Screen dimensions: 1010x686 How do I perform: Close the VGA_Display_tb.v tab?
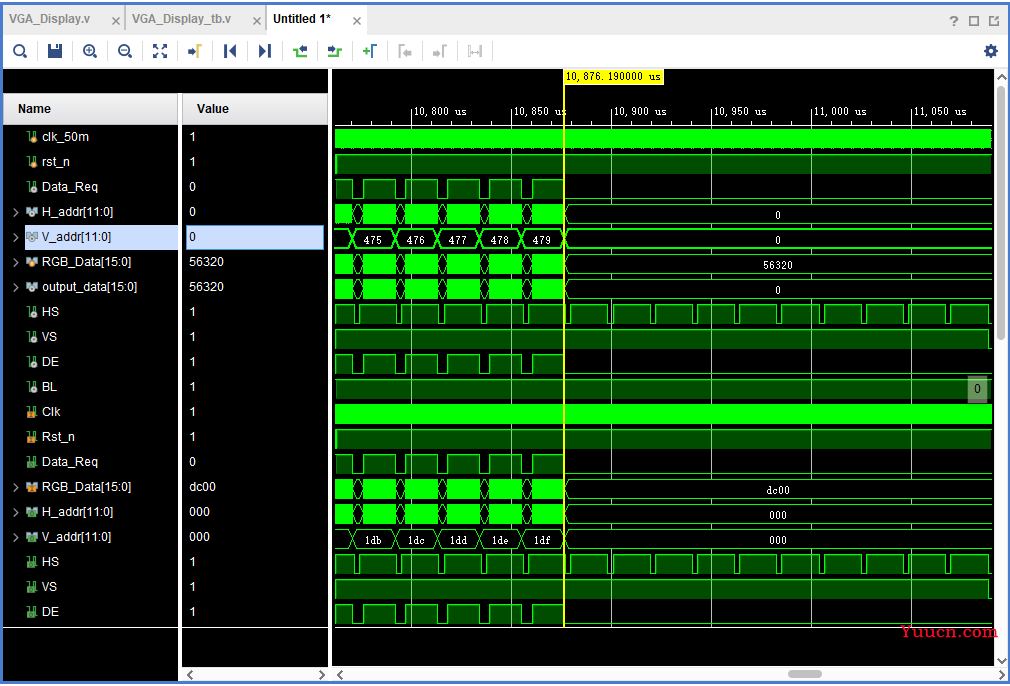[256, 21]
